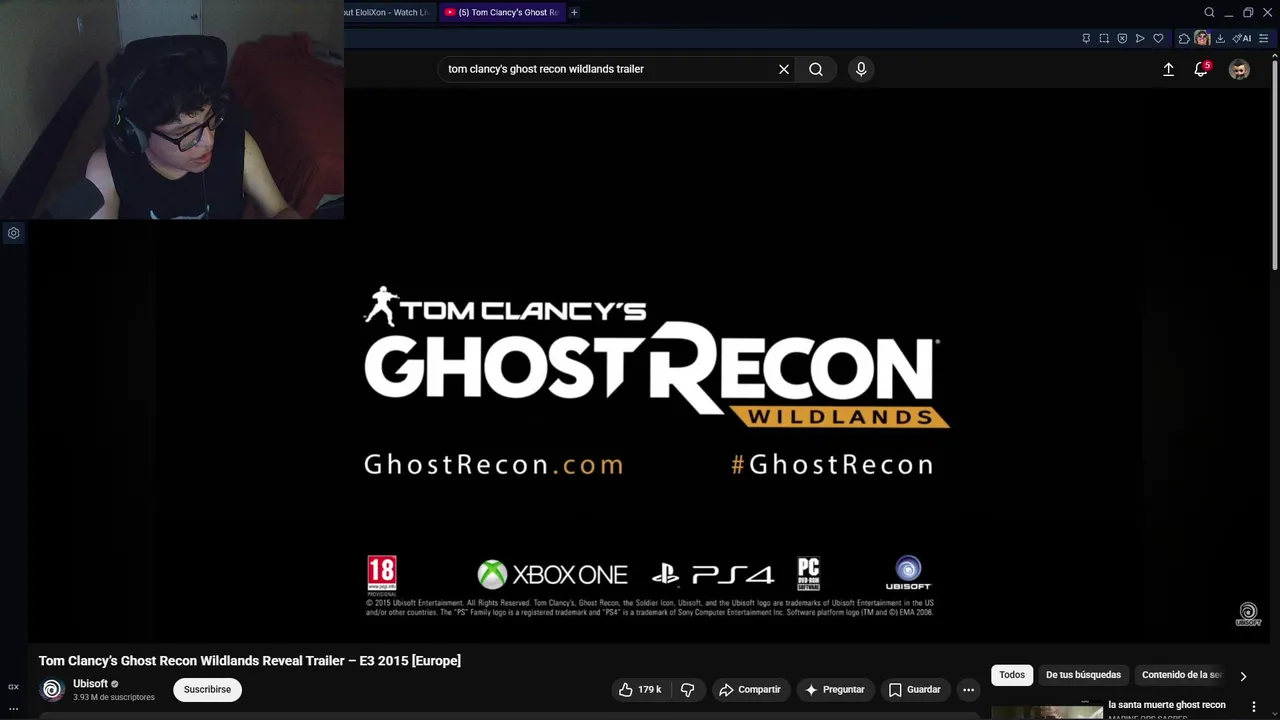Image resolution: width=1280 pixels, height=720 pixels.
Task: Open the browser profile avatar in toolbar
Action: [1202, 38]
